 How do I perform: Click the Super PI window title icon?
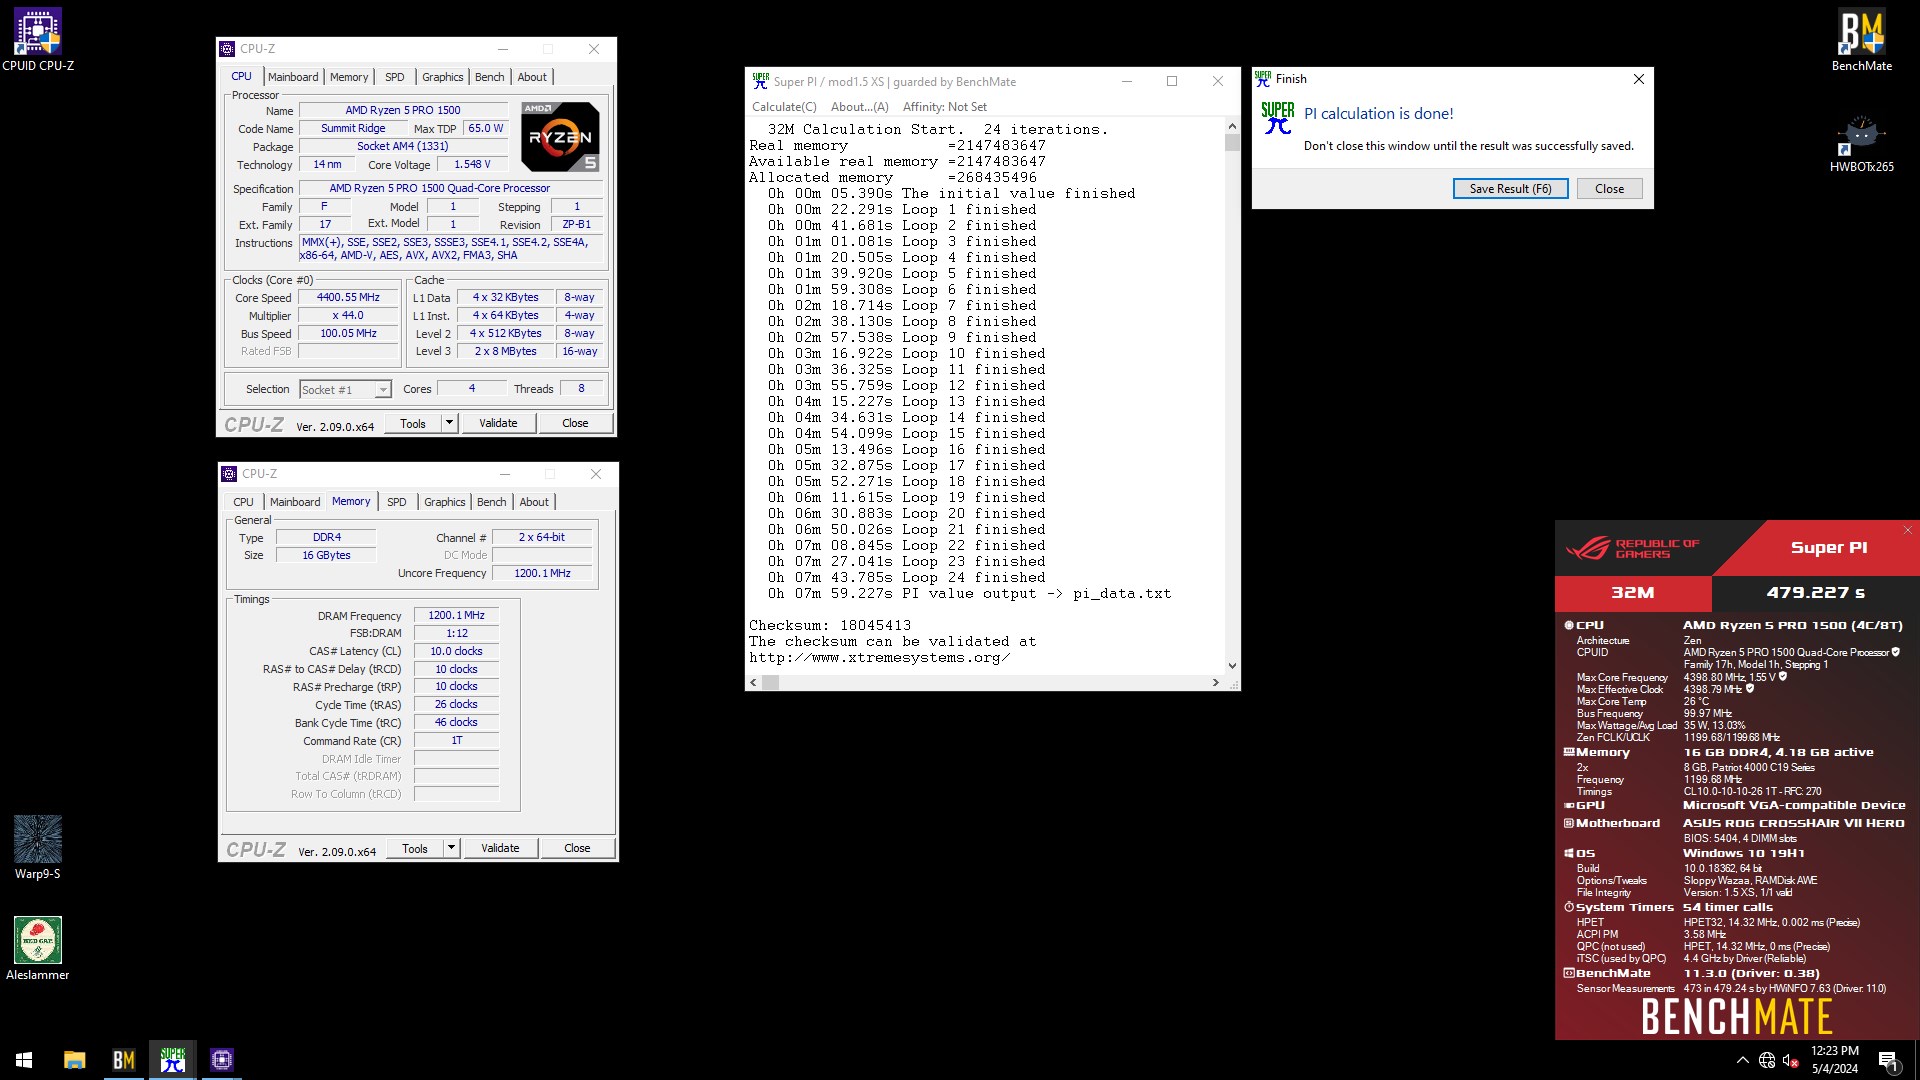pos(761,82)
